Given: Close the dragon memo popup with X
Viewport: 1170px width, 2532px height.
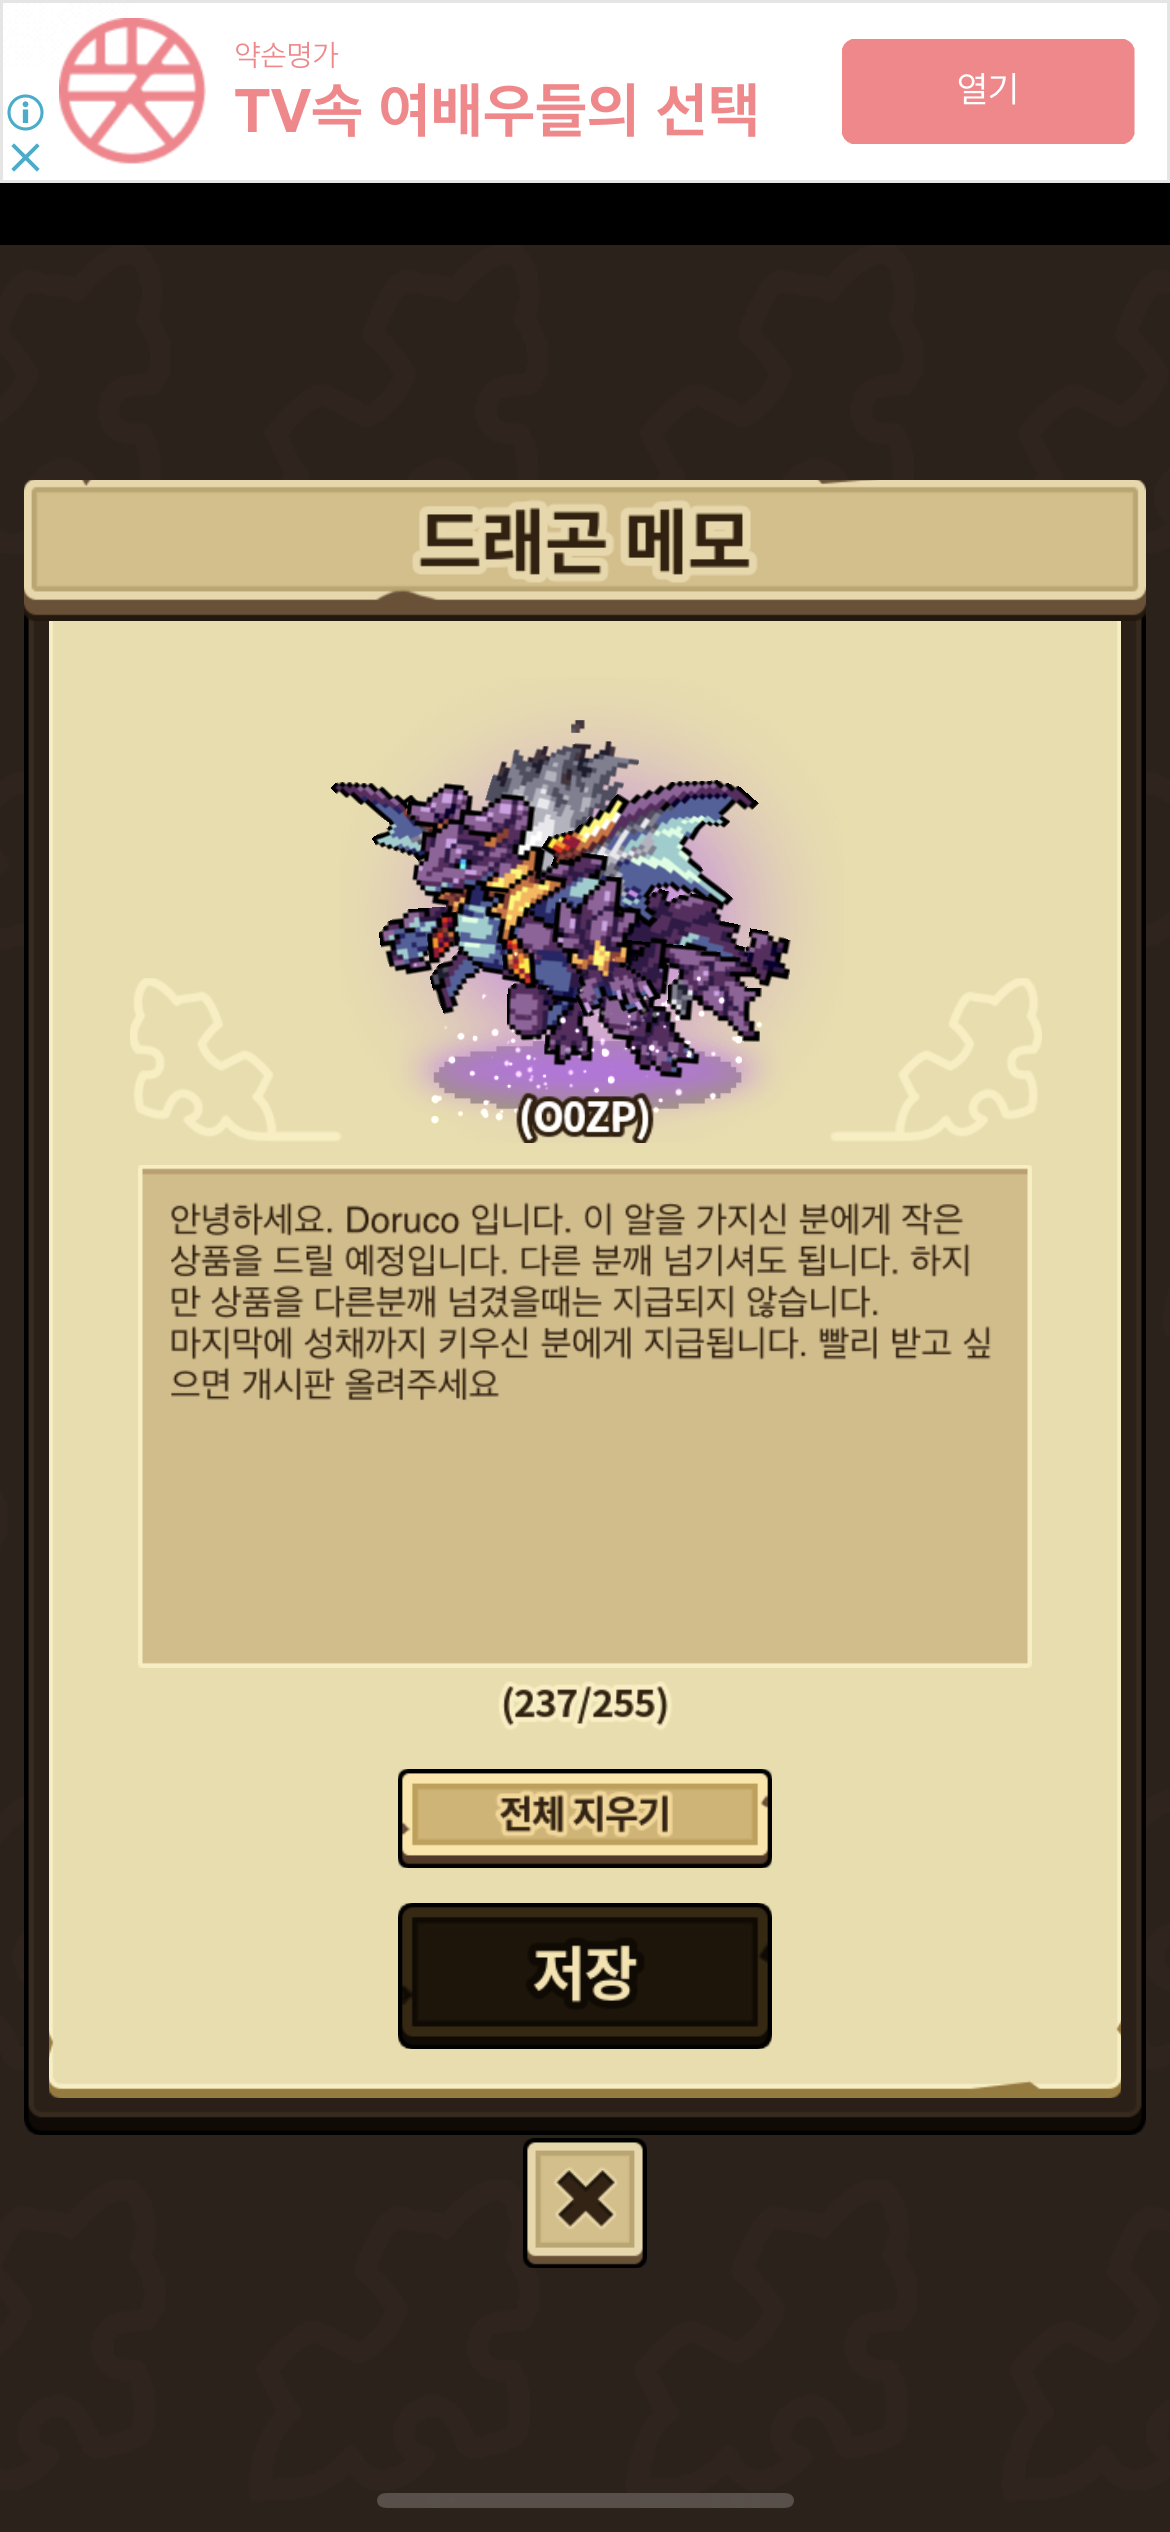Looking at the screenshot, I should (585, 2202).
